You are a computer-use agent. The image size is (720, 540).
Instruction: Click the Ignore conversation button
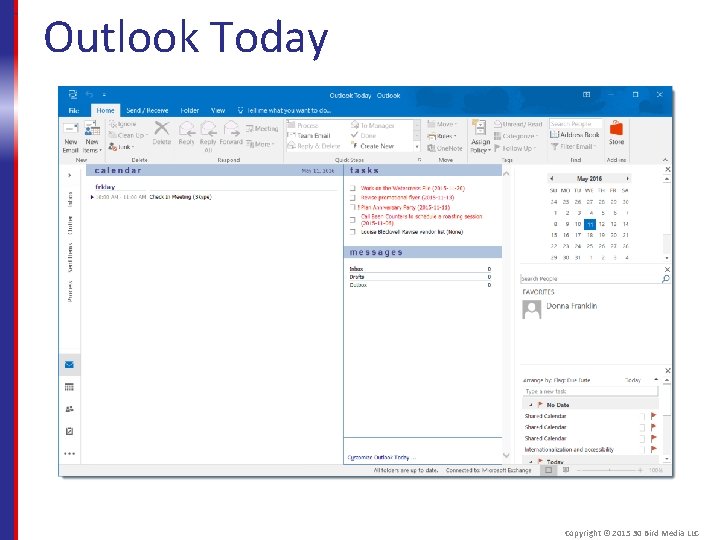pyautogui.click(x=123, y=124)
